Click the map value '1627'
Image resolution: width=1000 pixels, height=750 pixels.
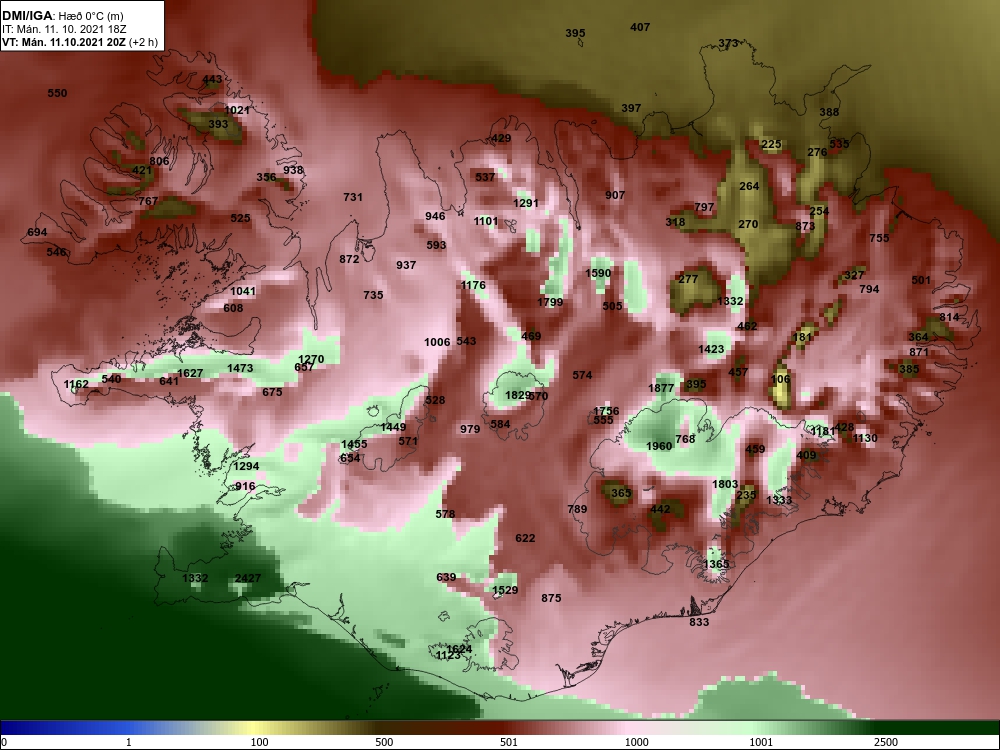[190, 373]
